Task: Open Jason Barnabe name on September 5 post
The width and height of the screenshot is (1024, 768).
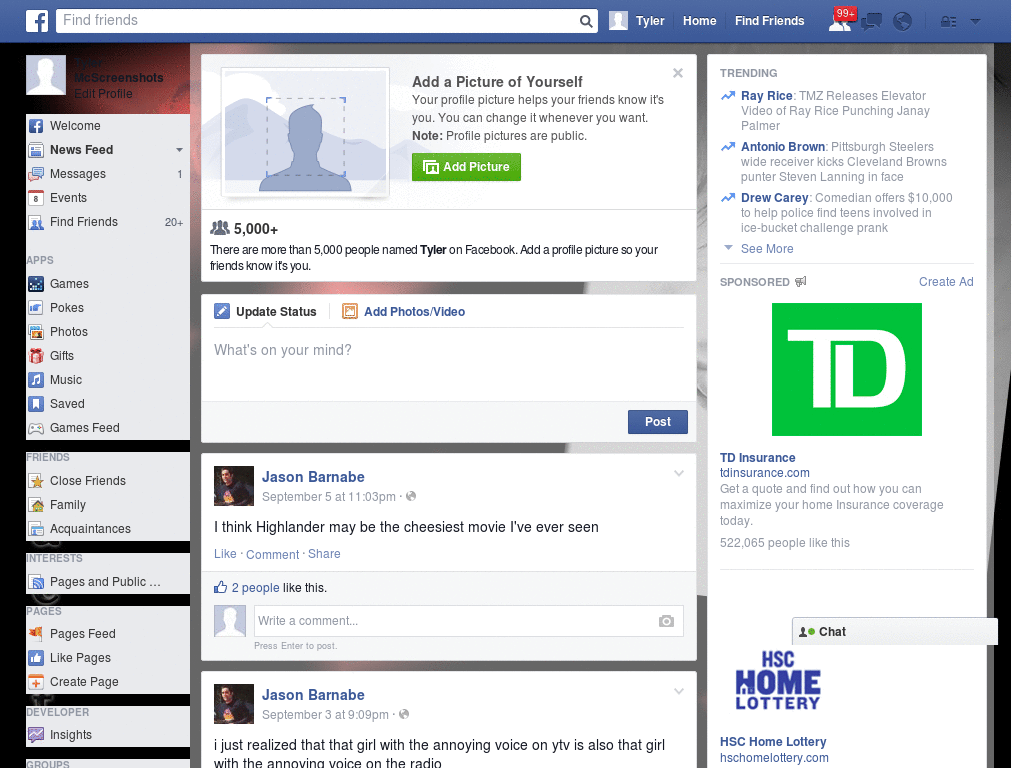Action: (x=313, y=477)
